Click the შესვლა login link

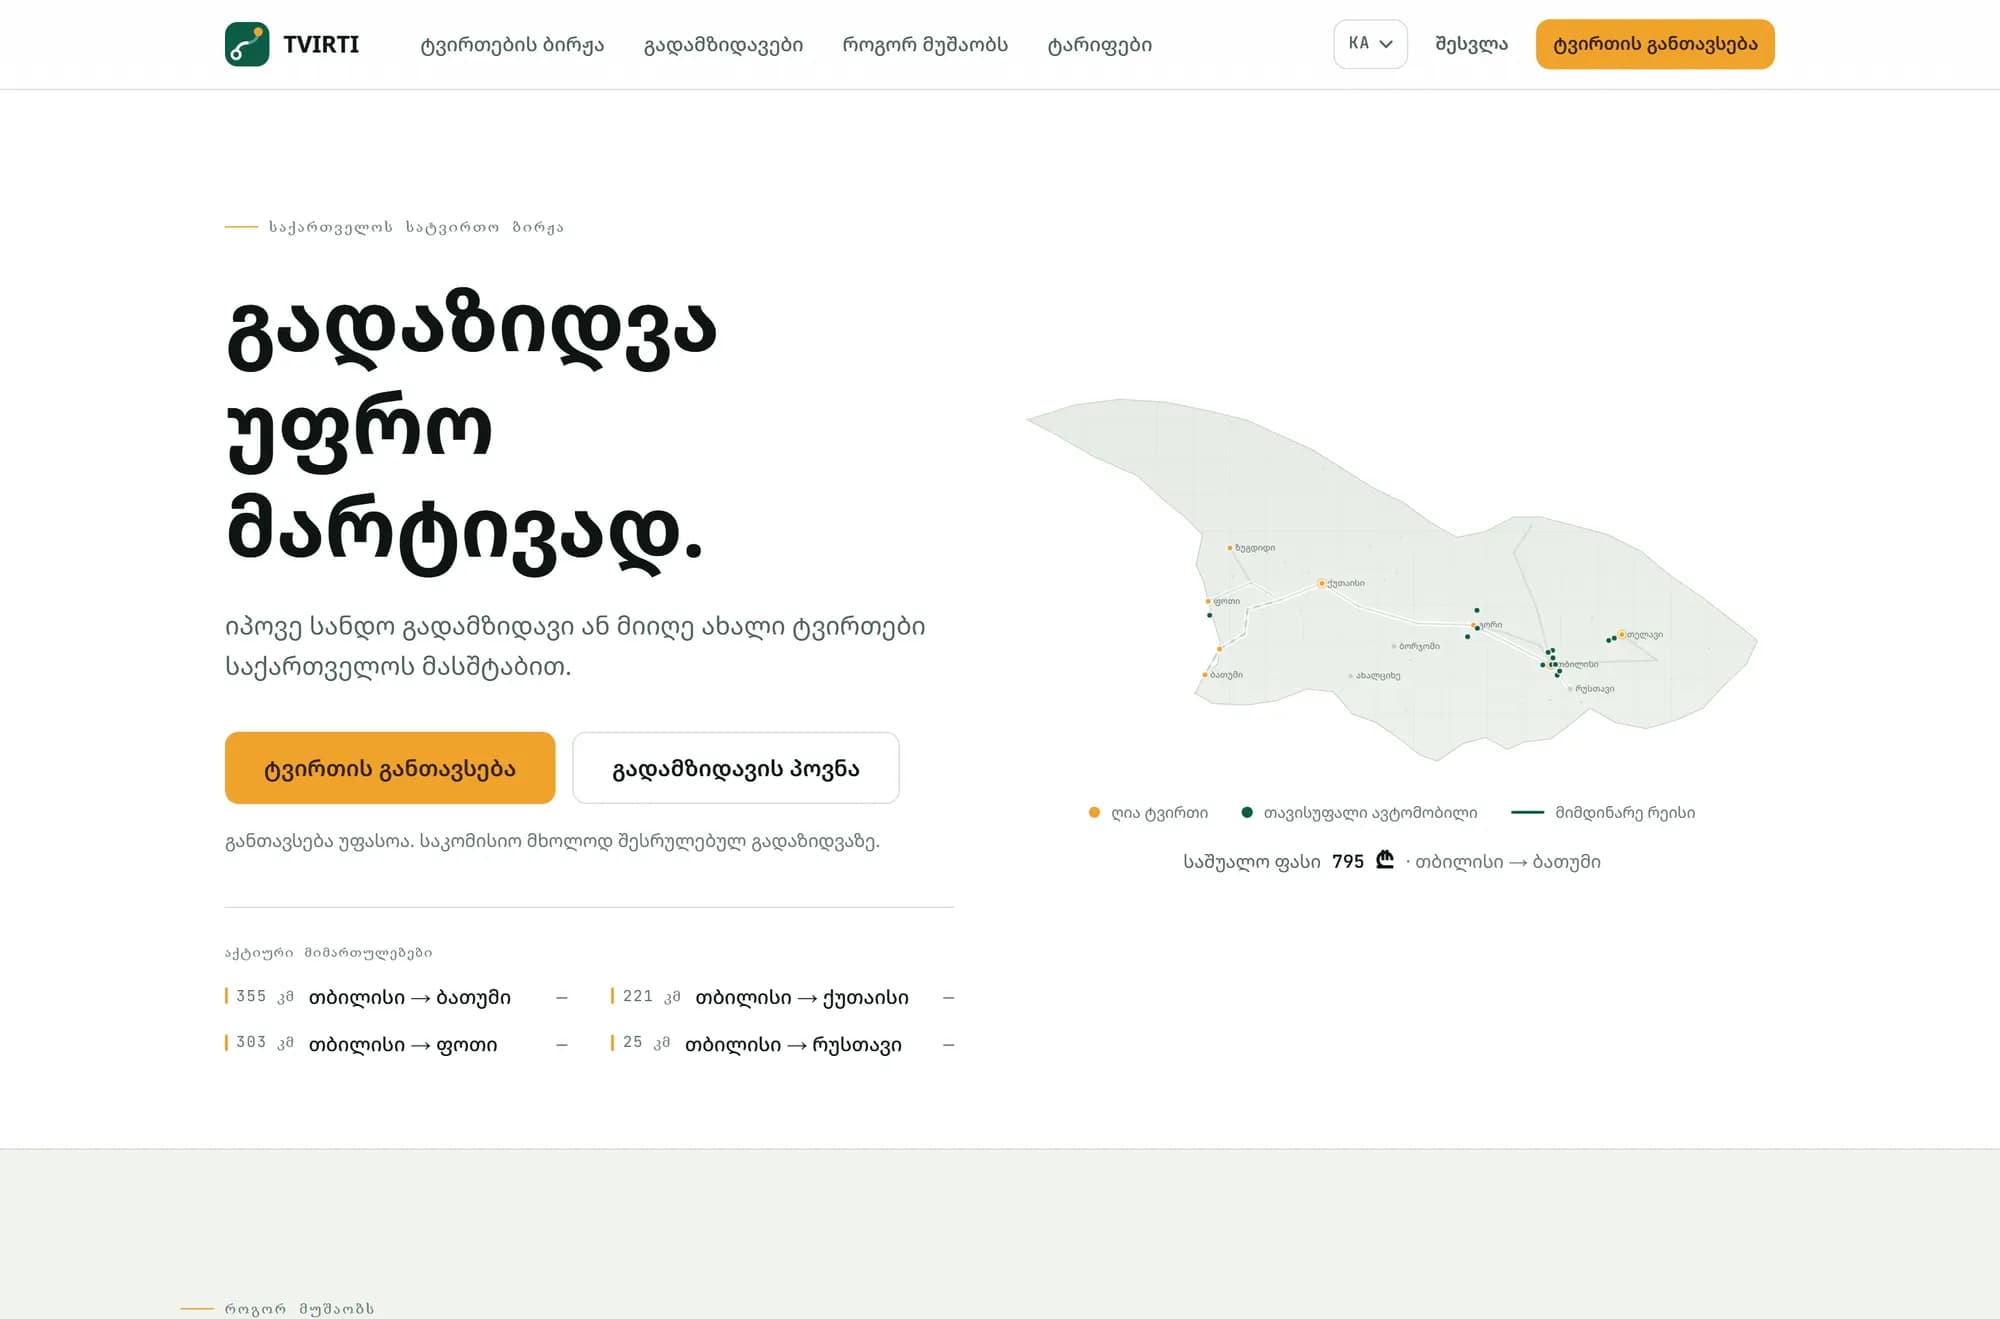[x=1471, y=44]
